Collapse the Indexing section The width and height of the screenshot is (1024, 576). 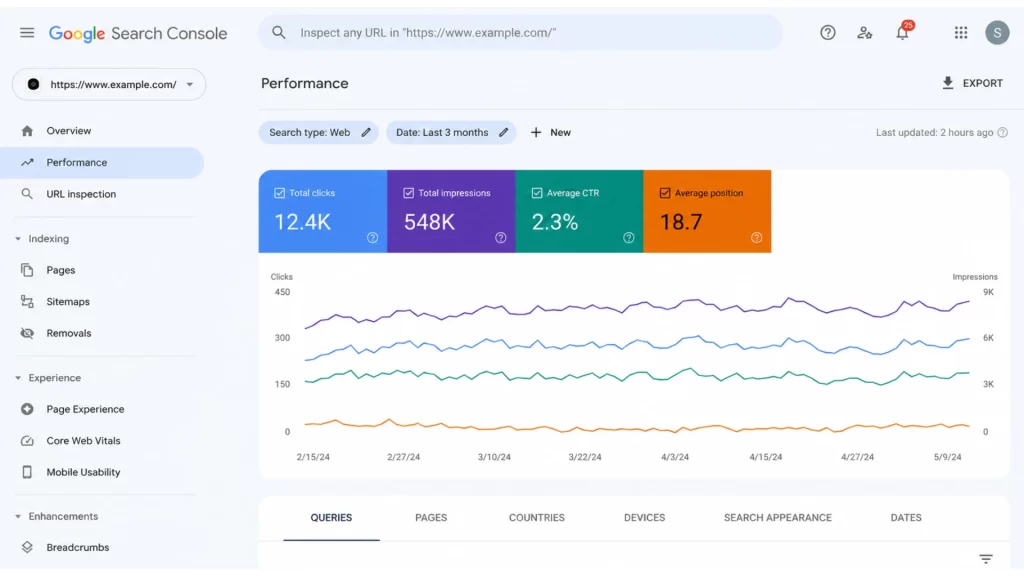tap(18, 239)
